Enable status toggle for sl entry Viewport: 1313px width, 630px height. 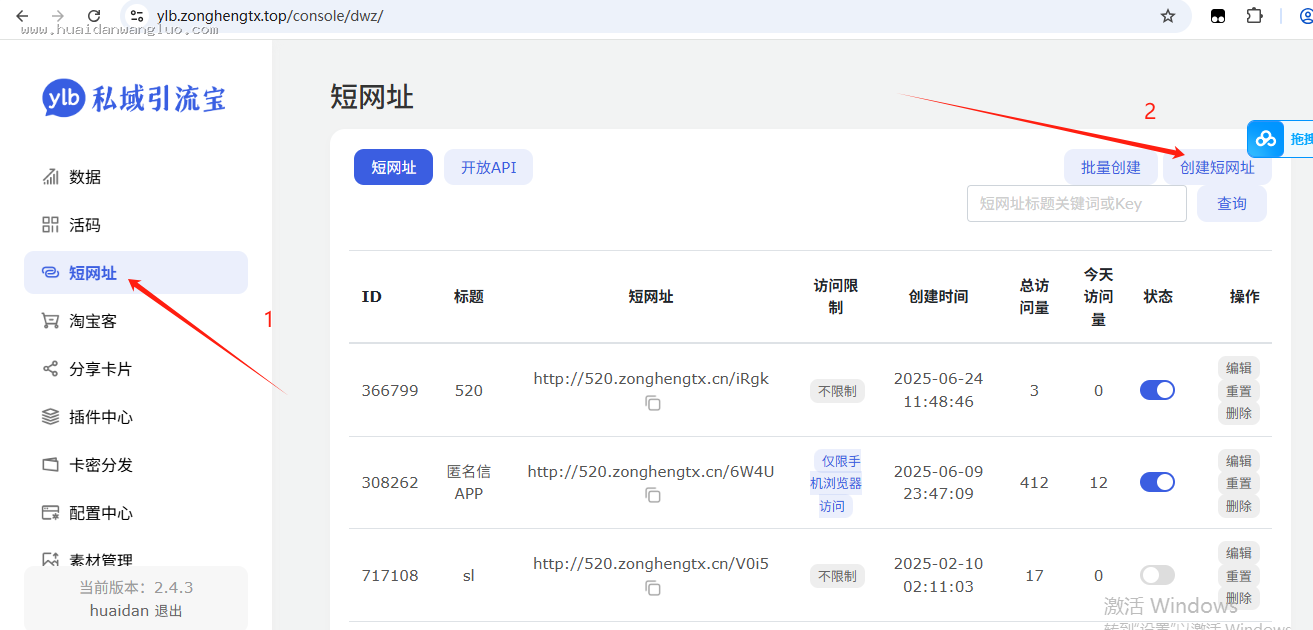pyautogui.click(x=1157, y=575)
